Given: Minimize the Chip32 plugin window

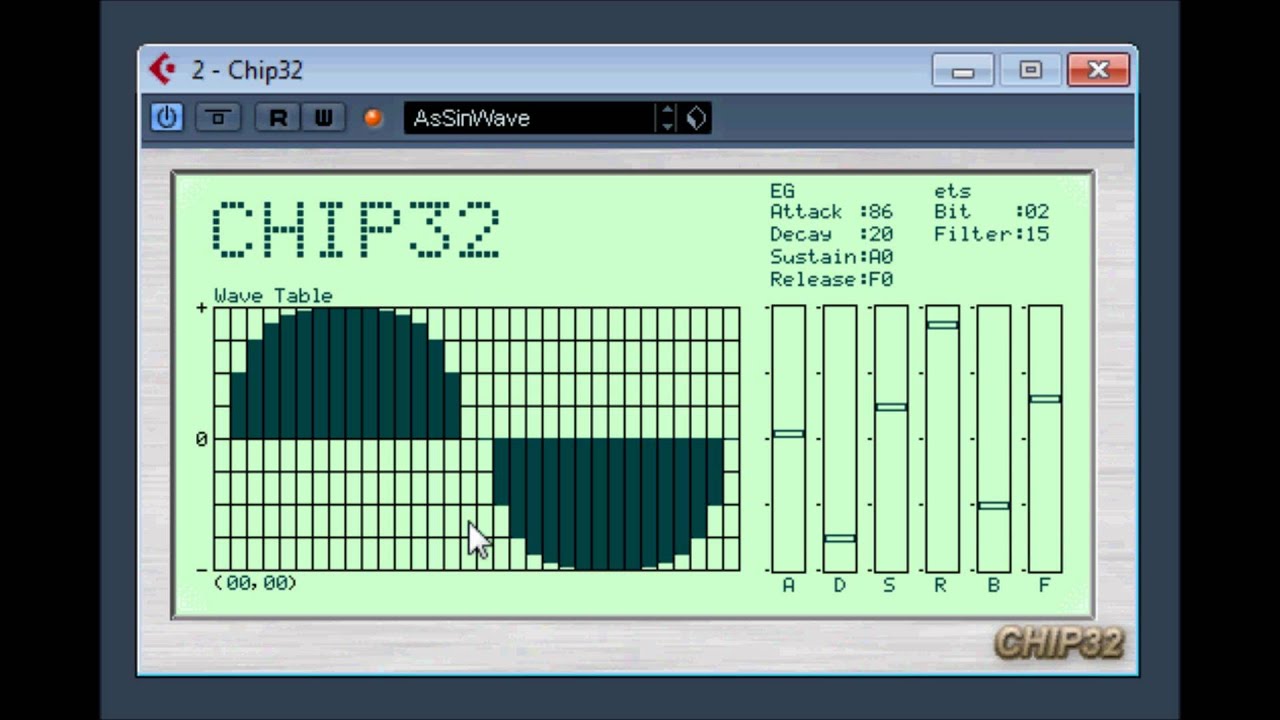Looking at the screenshot, I should 963,70.
